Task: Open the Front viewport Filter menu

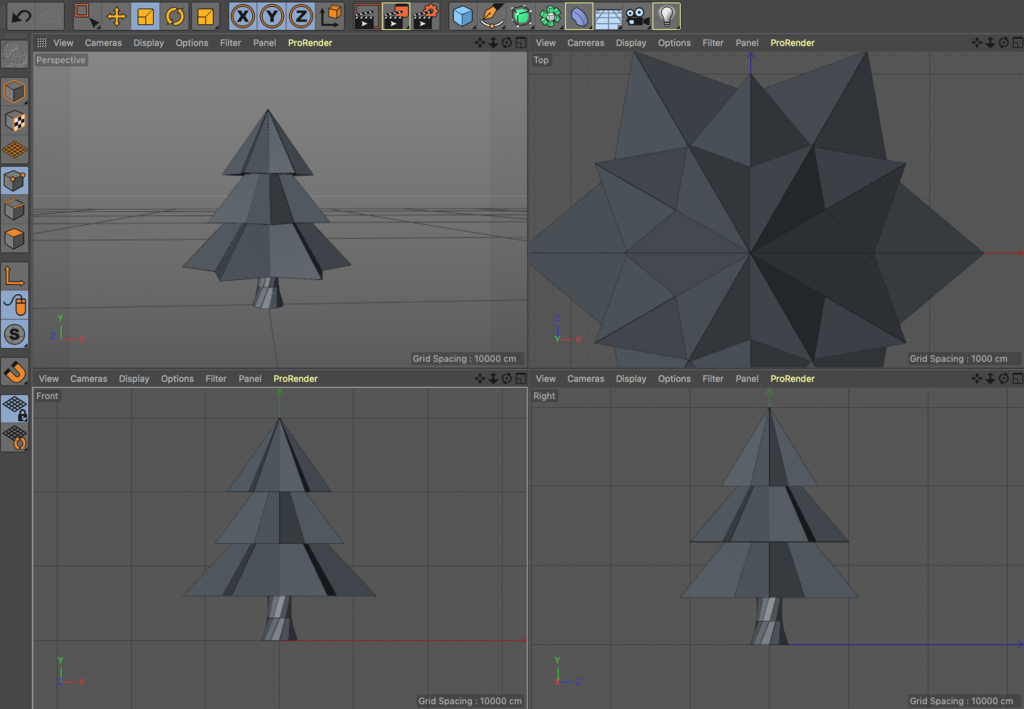Action: (x=216, y=379)
